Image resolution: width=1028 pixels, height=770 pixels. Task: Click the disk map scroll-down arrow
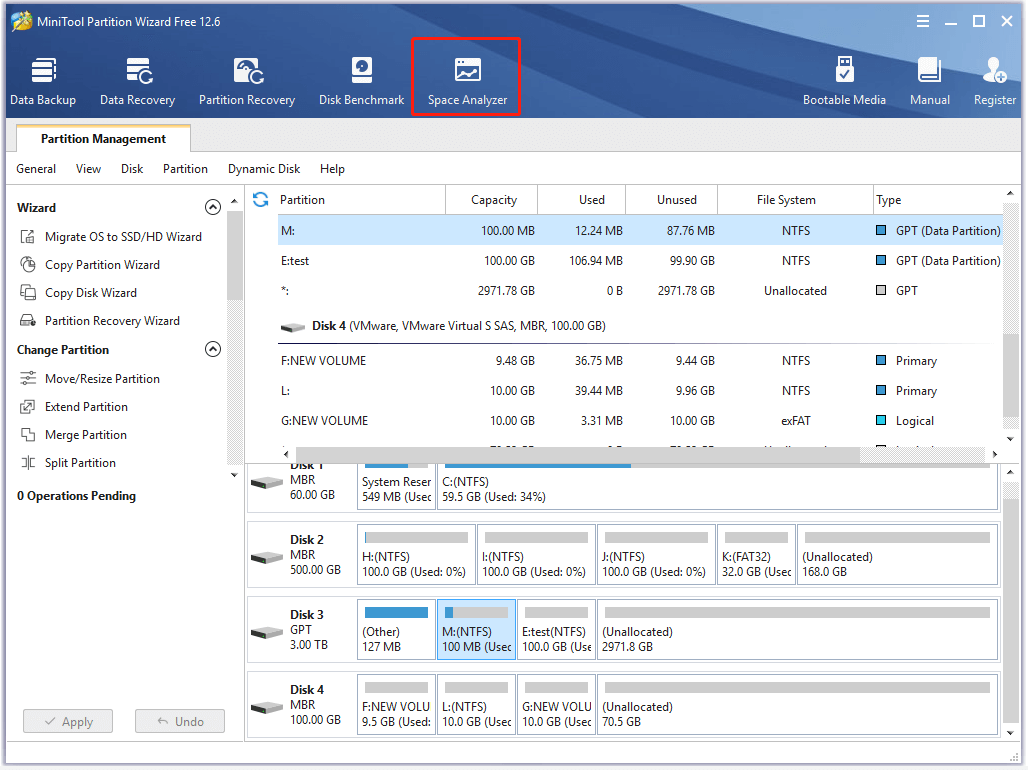pos(1010,733)
